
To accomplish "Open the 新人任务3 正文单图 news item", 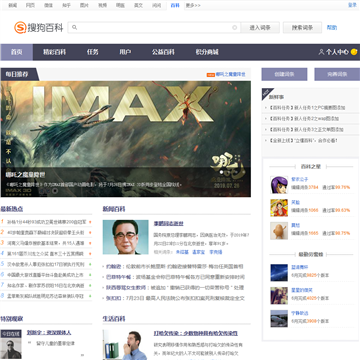I will pos(306,129).
